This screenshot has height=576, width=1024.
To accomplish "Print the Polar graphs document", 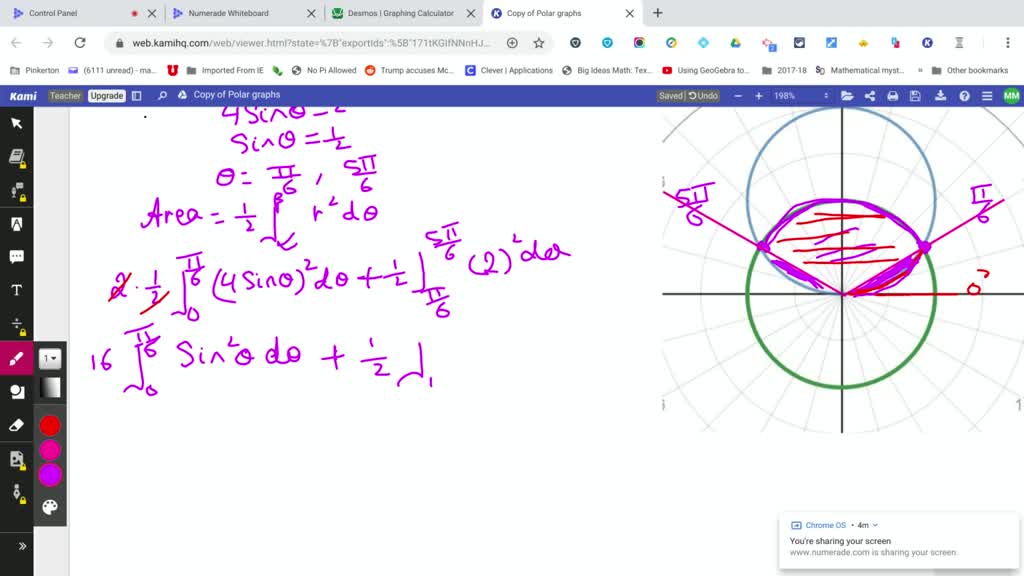I will 893,95.
